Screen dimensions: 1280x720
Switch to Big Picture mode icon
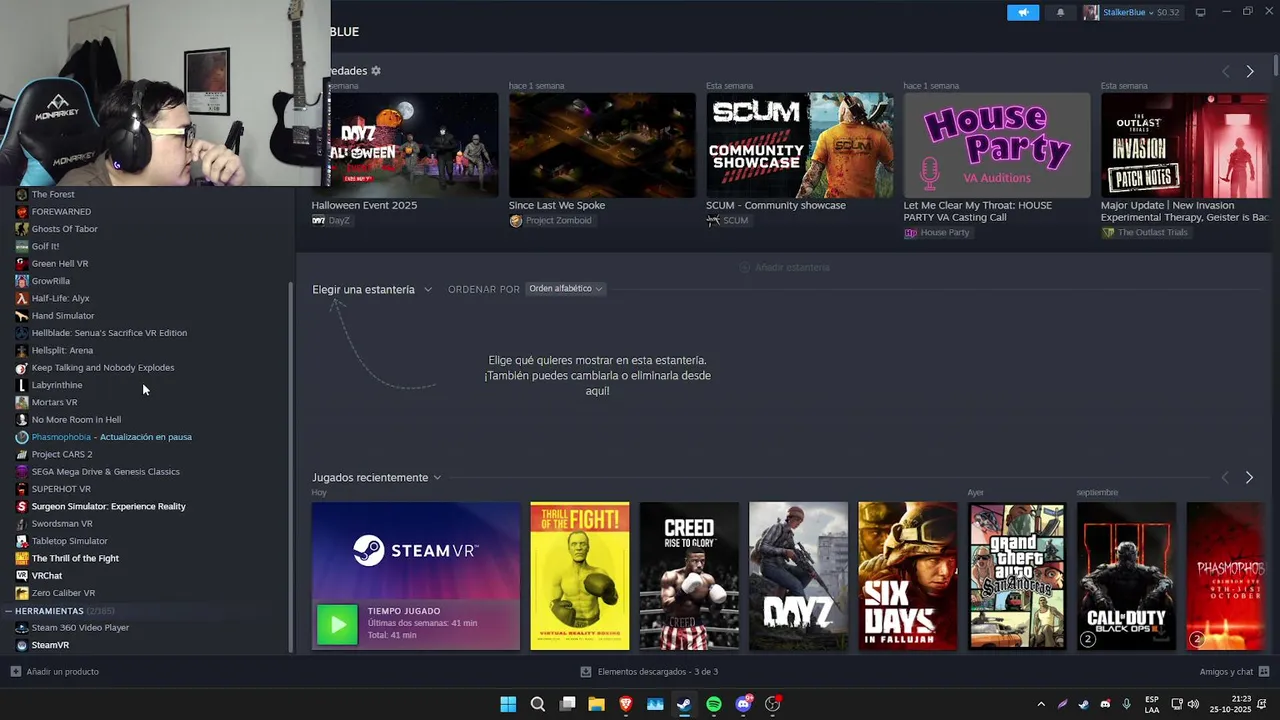[x=1200, y=12]
